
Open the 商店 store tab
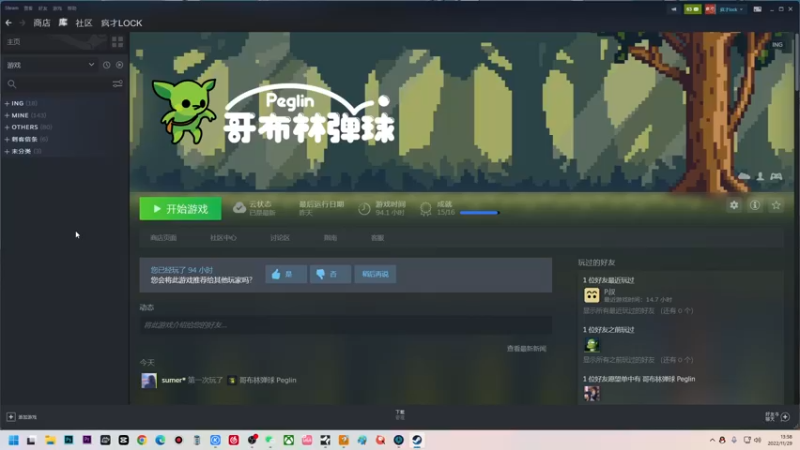pyautogui.click(x=42, y=23)
